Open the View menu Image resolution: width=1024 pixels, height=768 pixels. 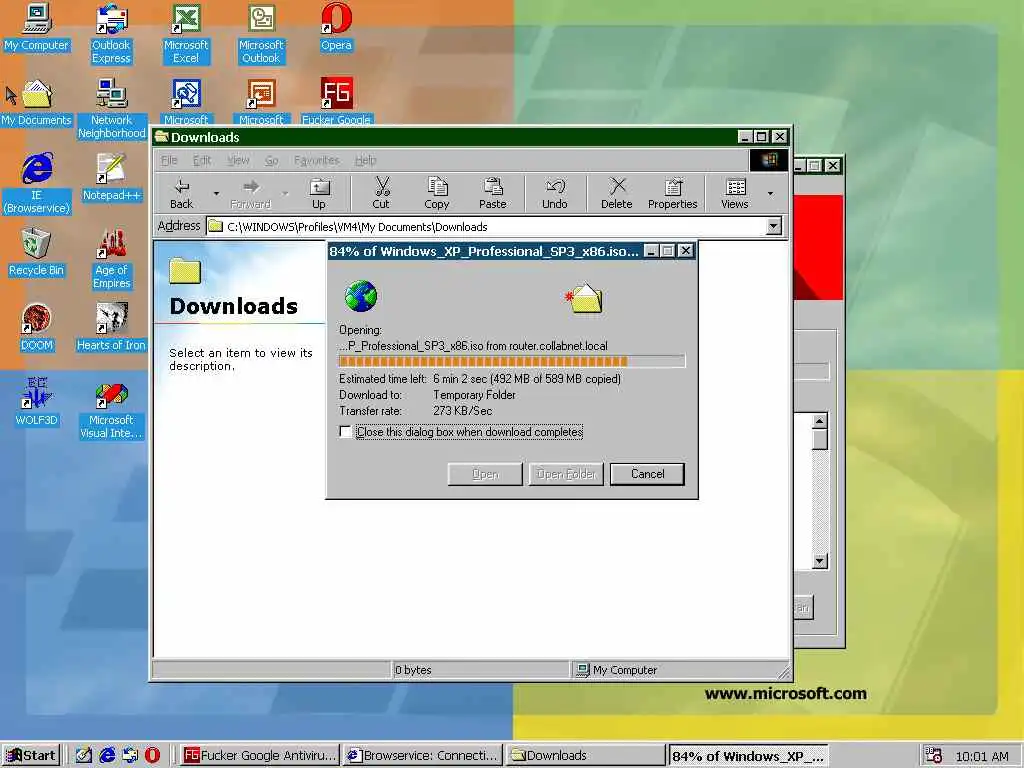click(x=238, y=160)
